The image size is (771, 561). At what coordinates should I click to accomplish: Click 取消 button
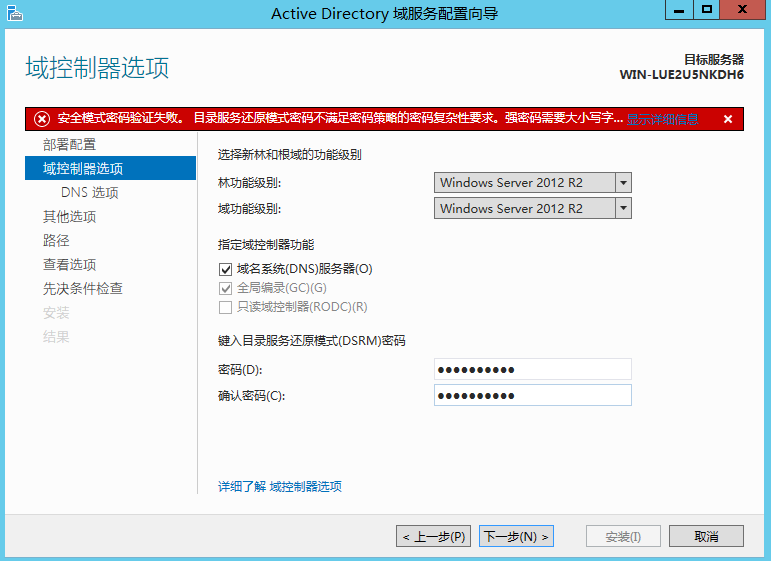coord(706,536)
